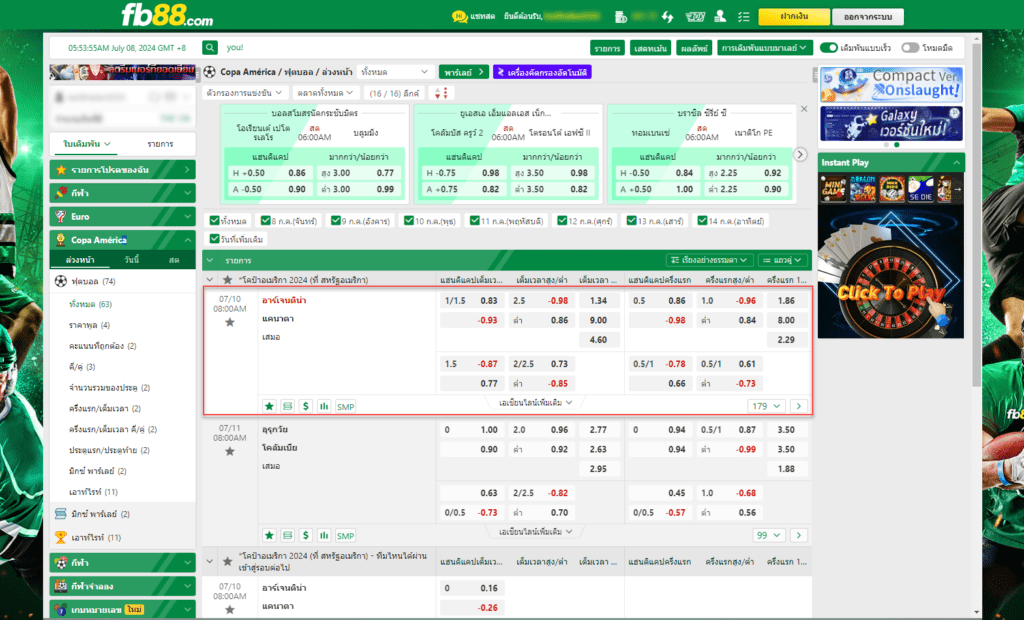Open the cash promotions icon in header

point(694,17)
